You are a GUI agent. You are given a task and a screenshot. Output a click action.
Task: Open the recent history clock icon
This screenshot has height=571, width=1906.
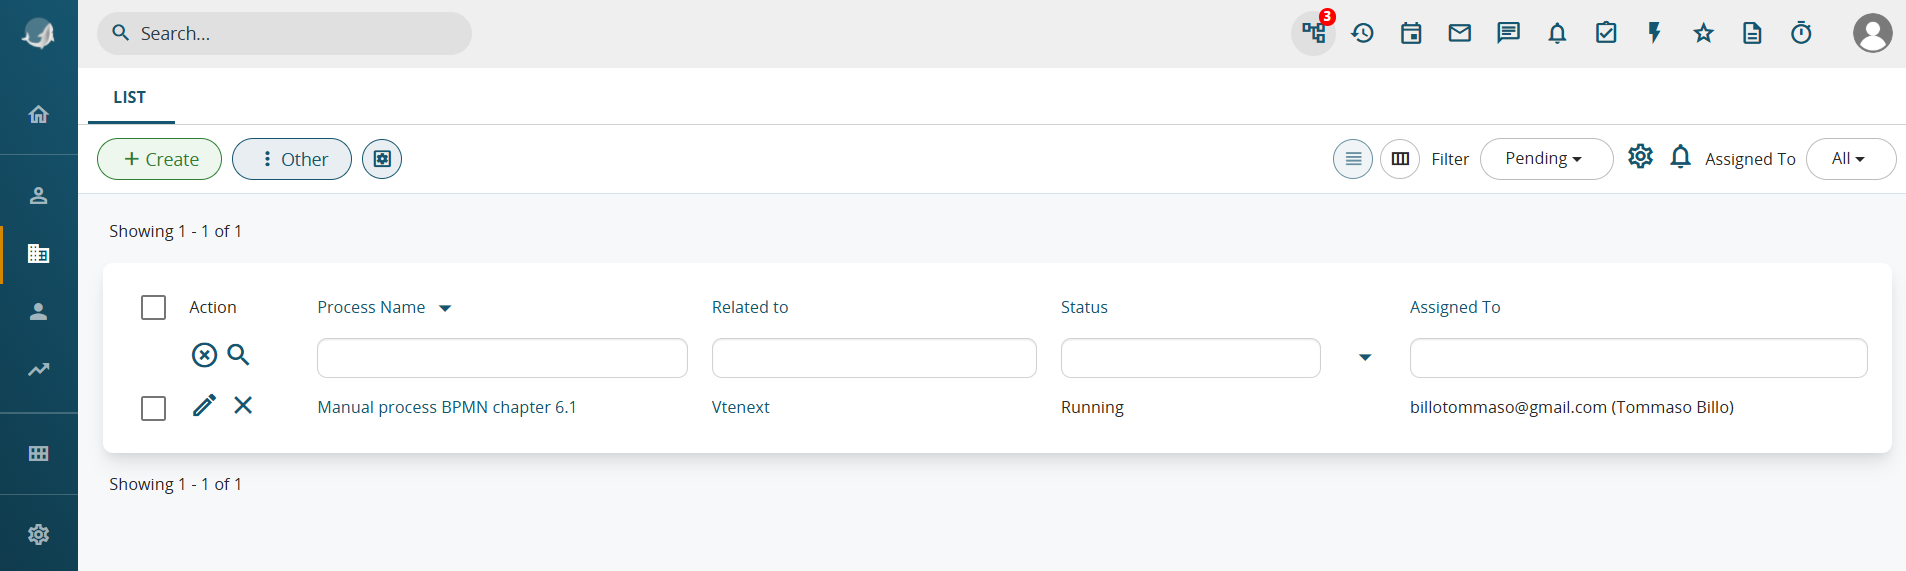[1362, 33]
